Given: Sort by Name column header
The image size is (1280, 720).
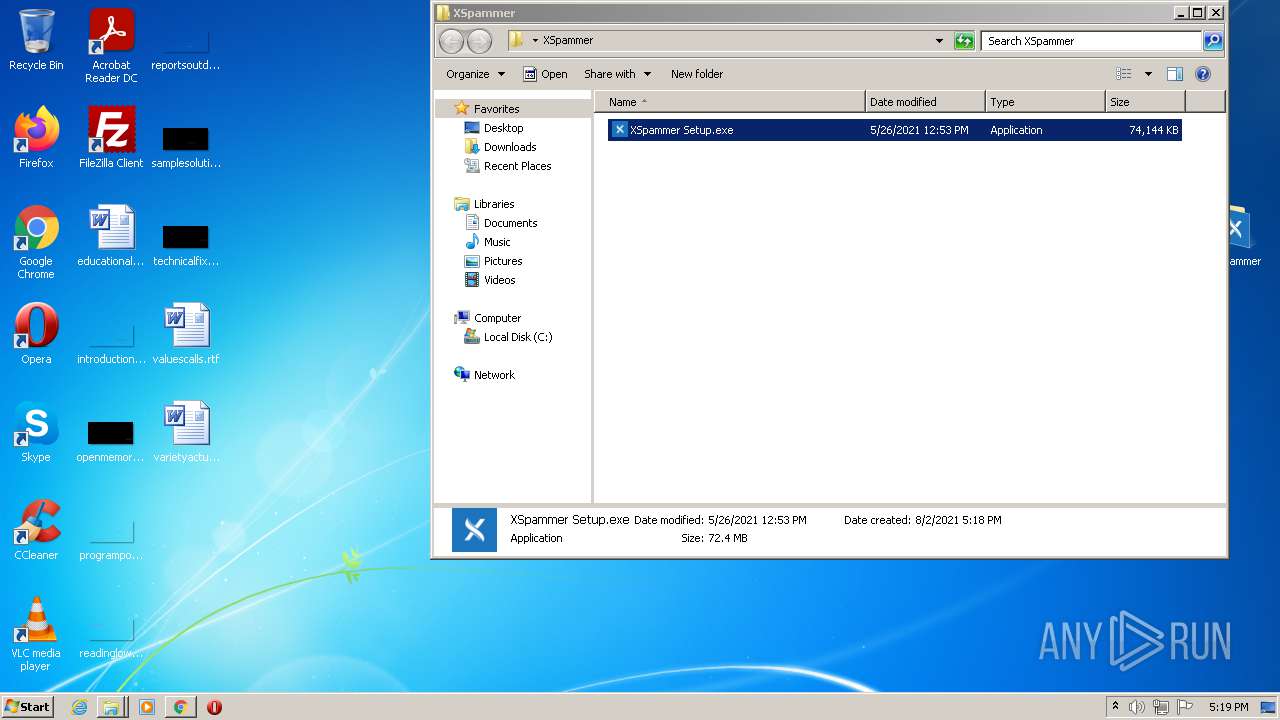Looking at the screenshot, I should click(x=730, y=102).
